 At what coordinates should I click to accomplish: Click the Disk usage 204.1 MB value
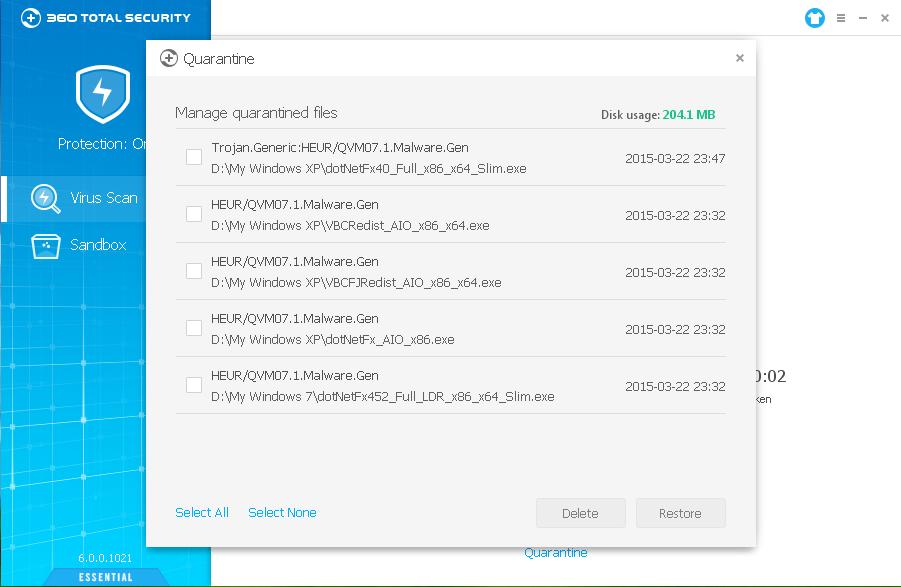688,114
